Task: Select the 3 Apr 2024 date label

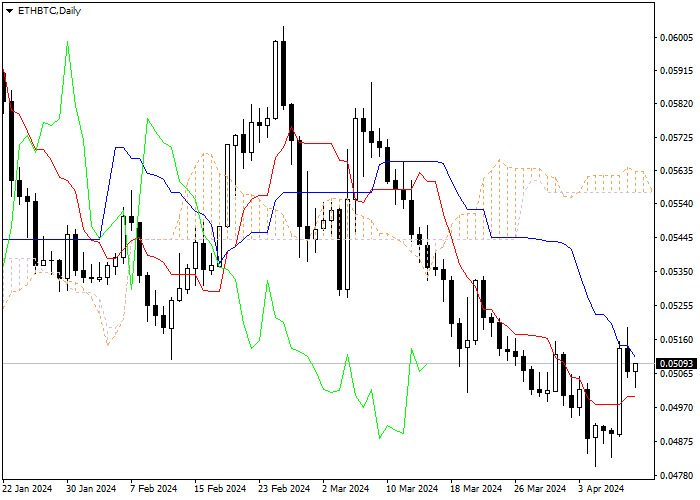Action: [601, 488]
